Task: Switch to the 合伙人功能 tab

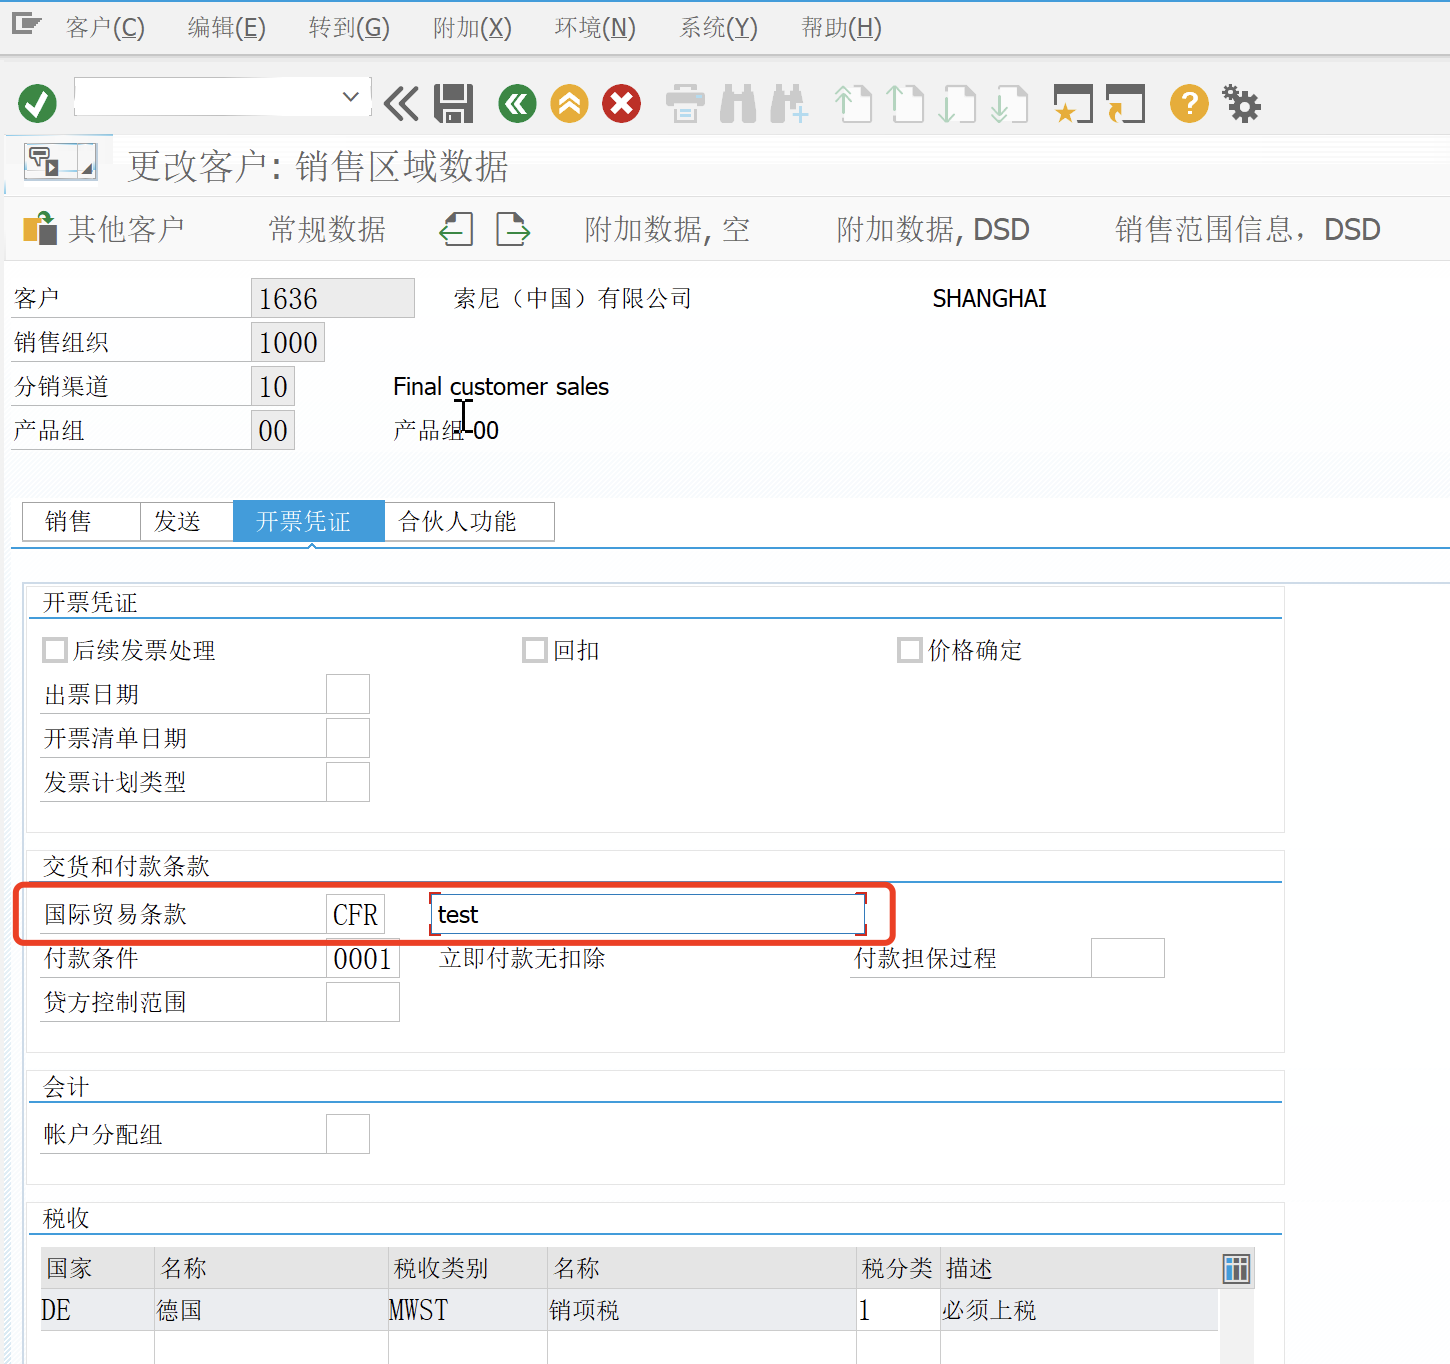Action: tap(469, 522)
